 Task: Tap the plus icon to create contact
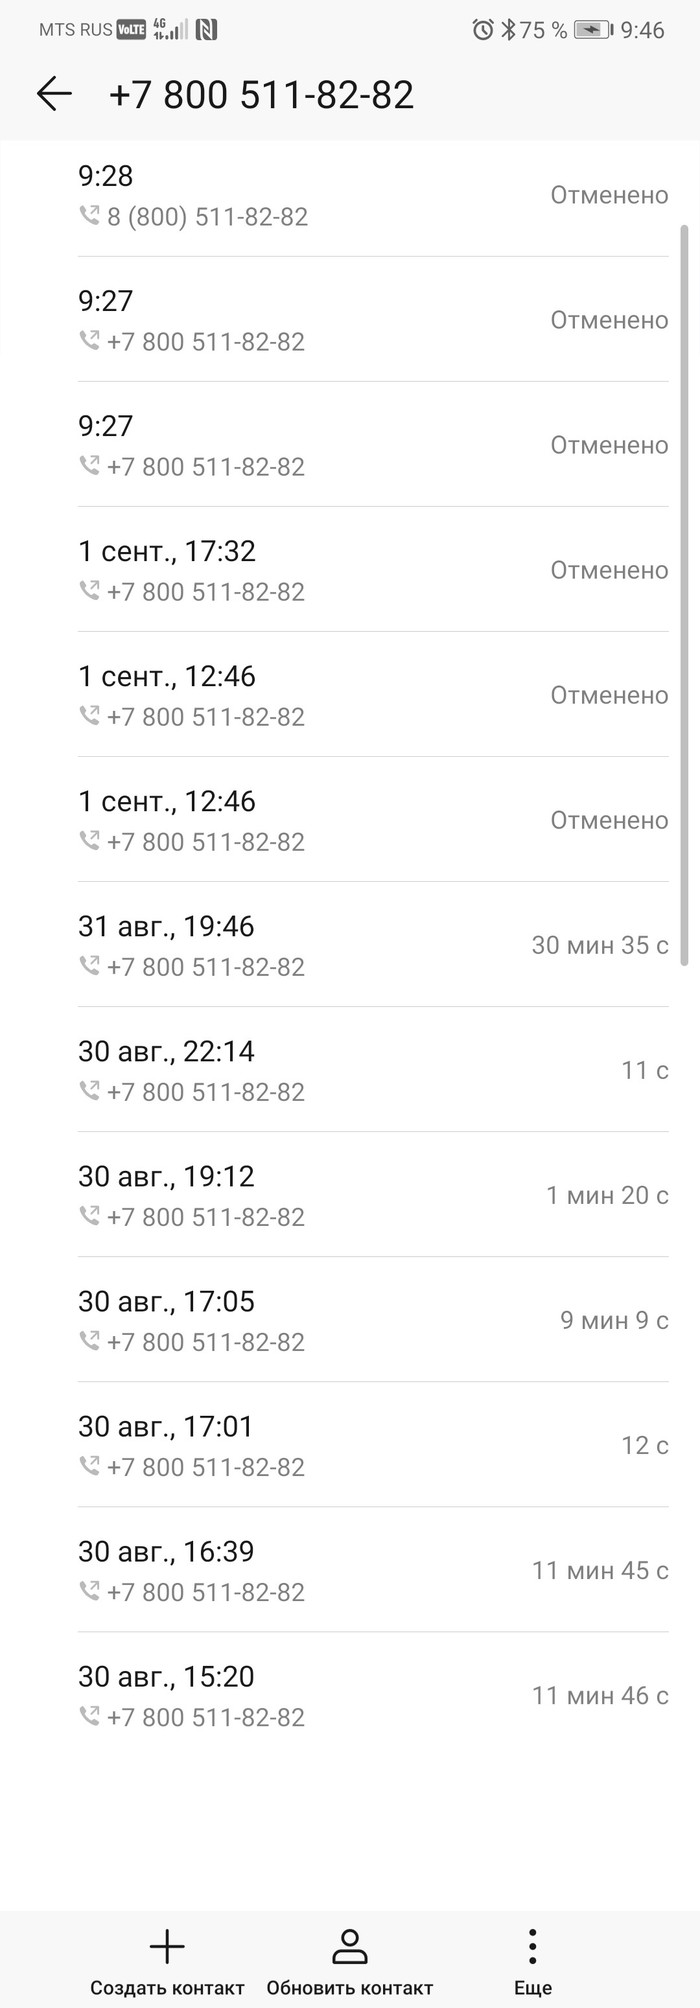click(167, 1946)
